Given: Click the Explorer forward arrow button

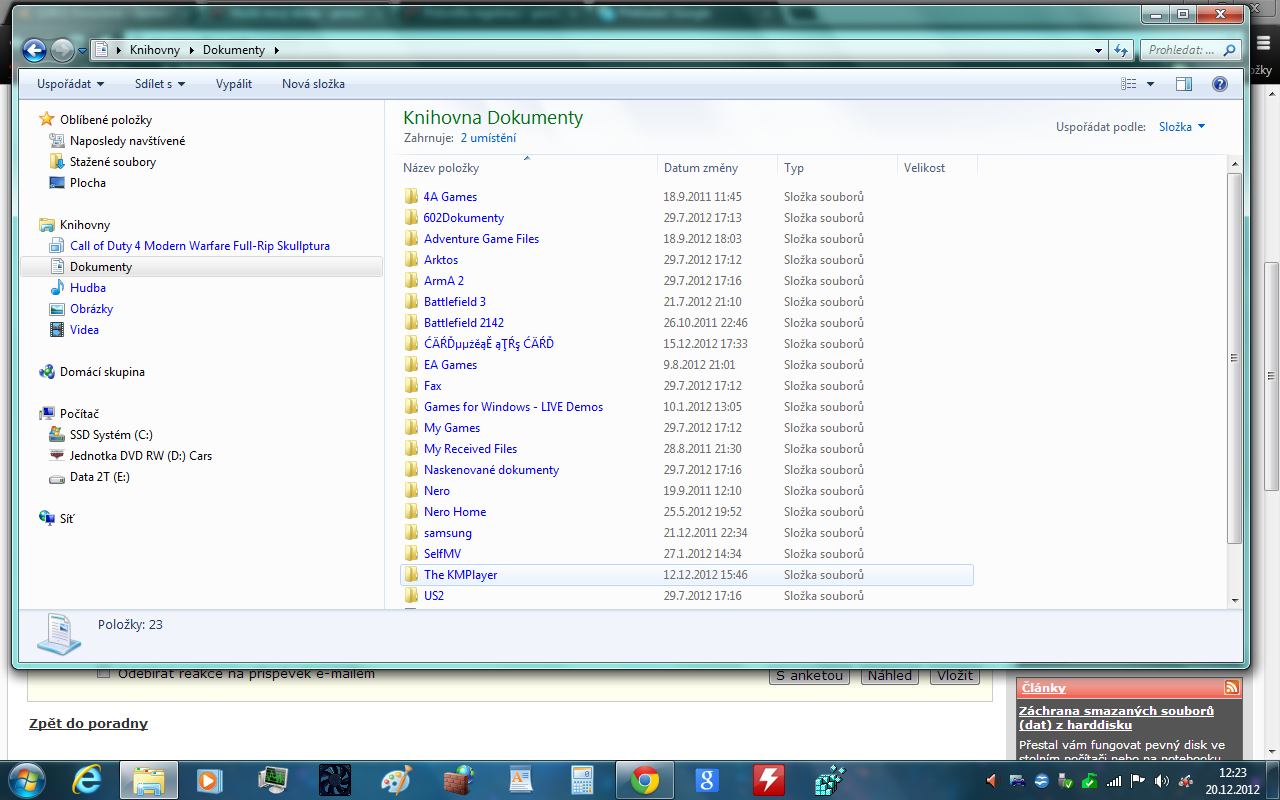Looking at the screenshot, I should tap(62, 50).
